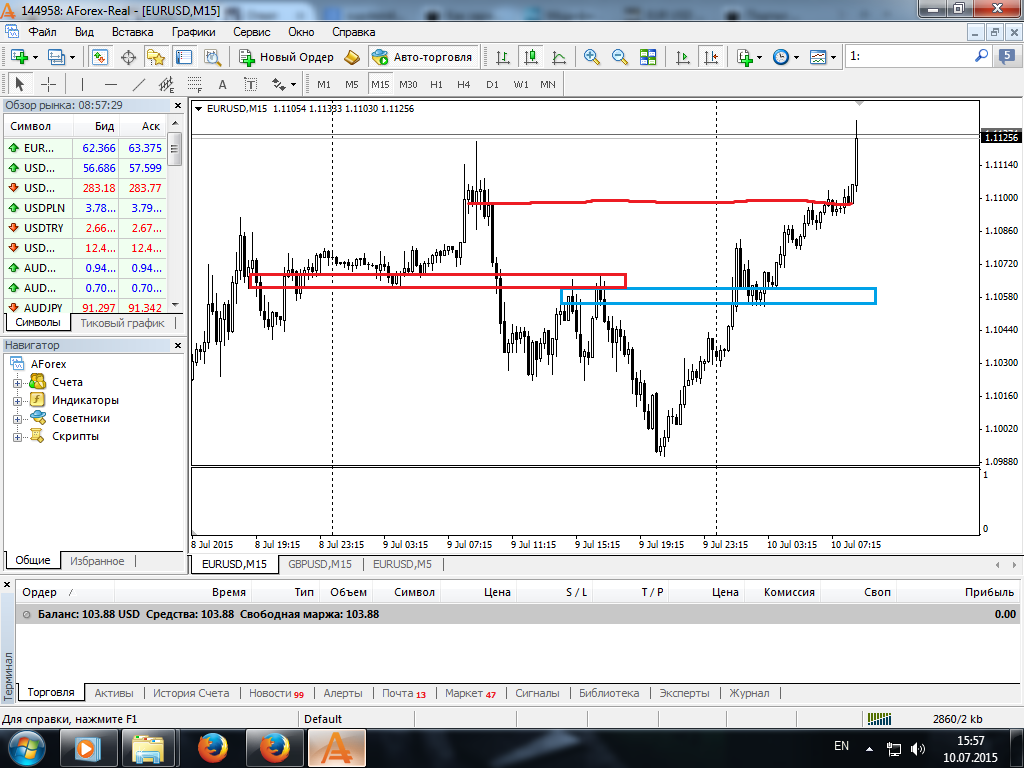Switch to bar chart icon
Screen dimensions: 1024x768
click(503, 57)
